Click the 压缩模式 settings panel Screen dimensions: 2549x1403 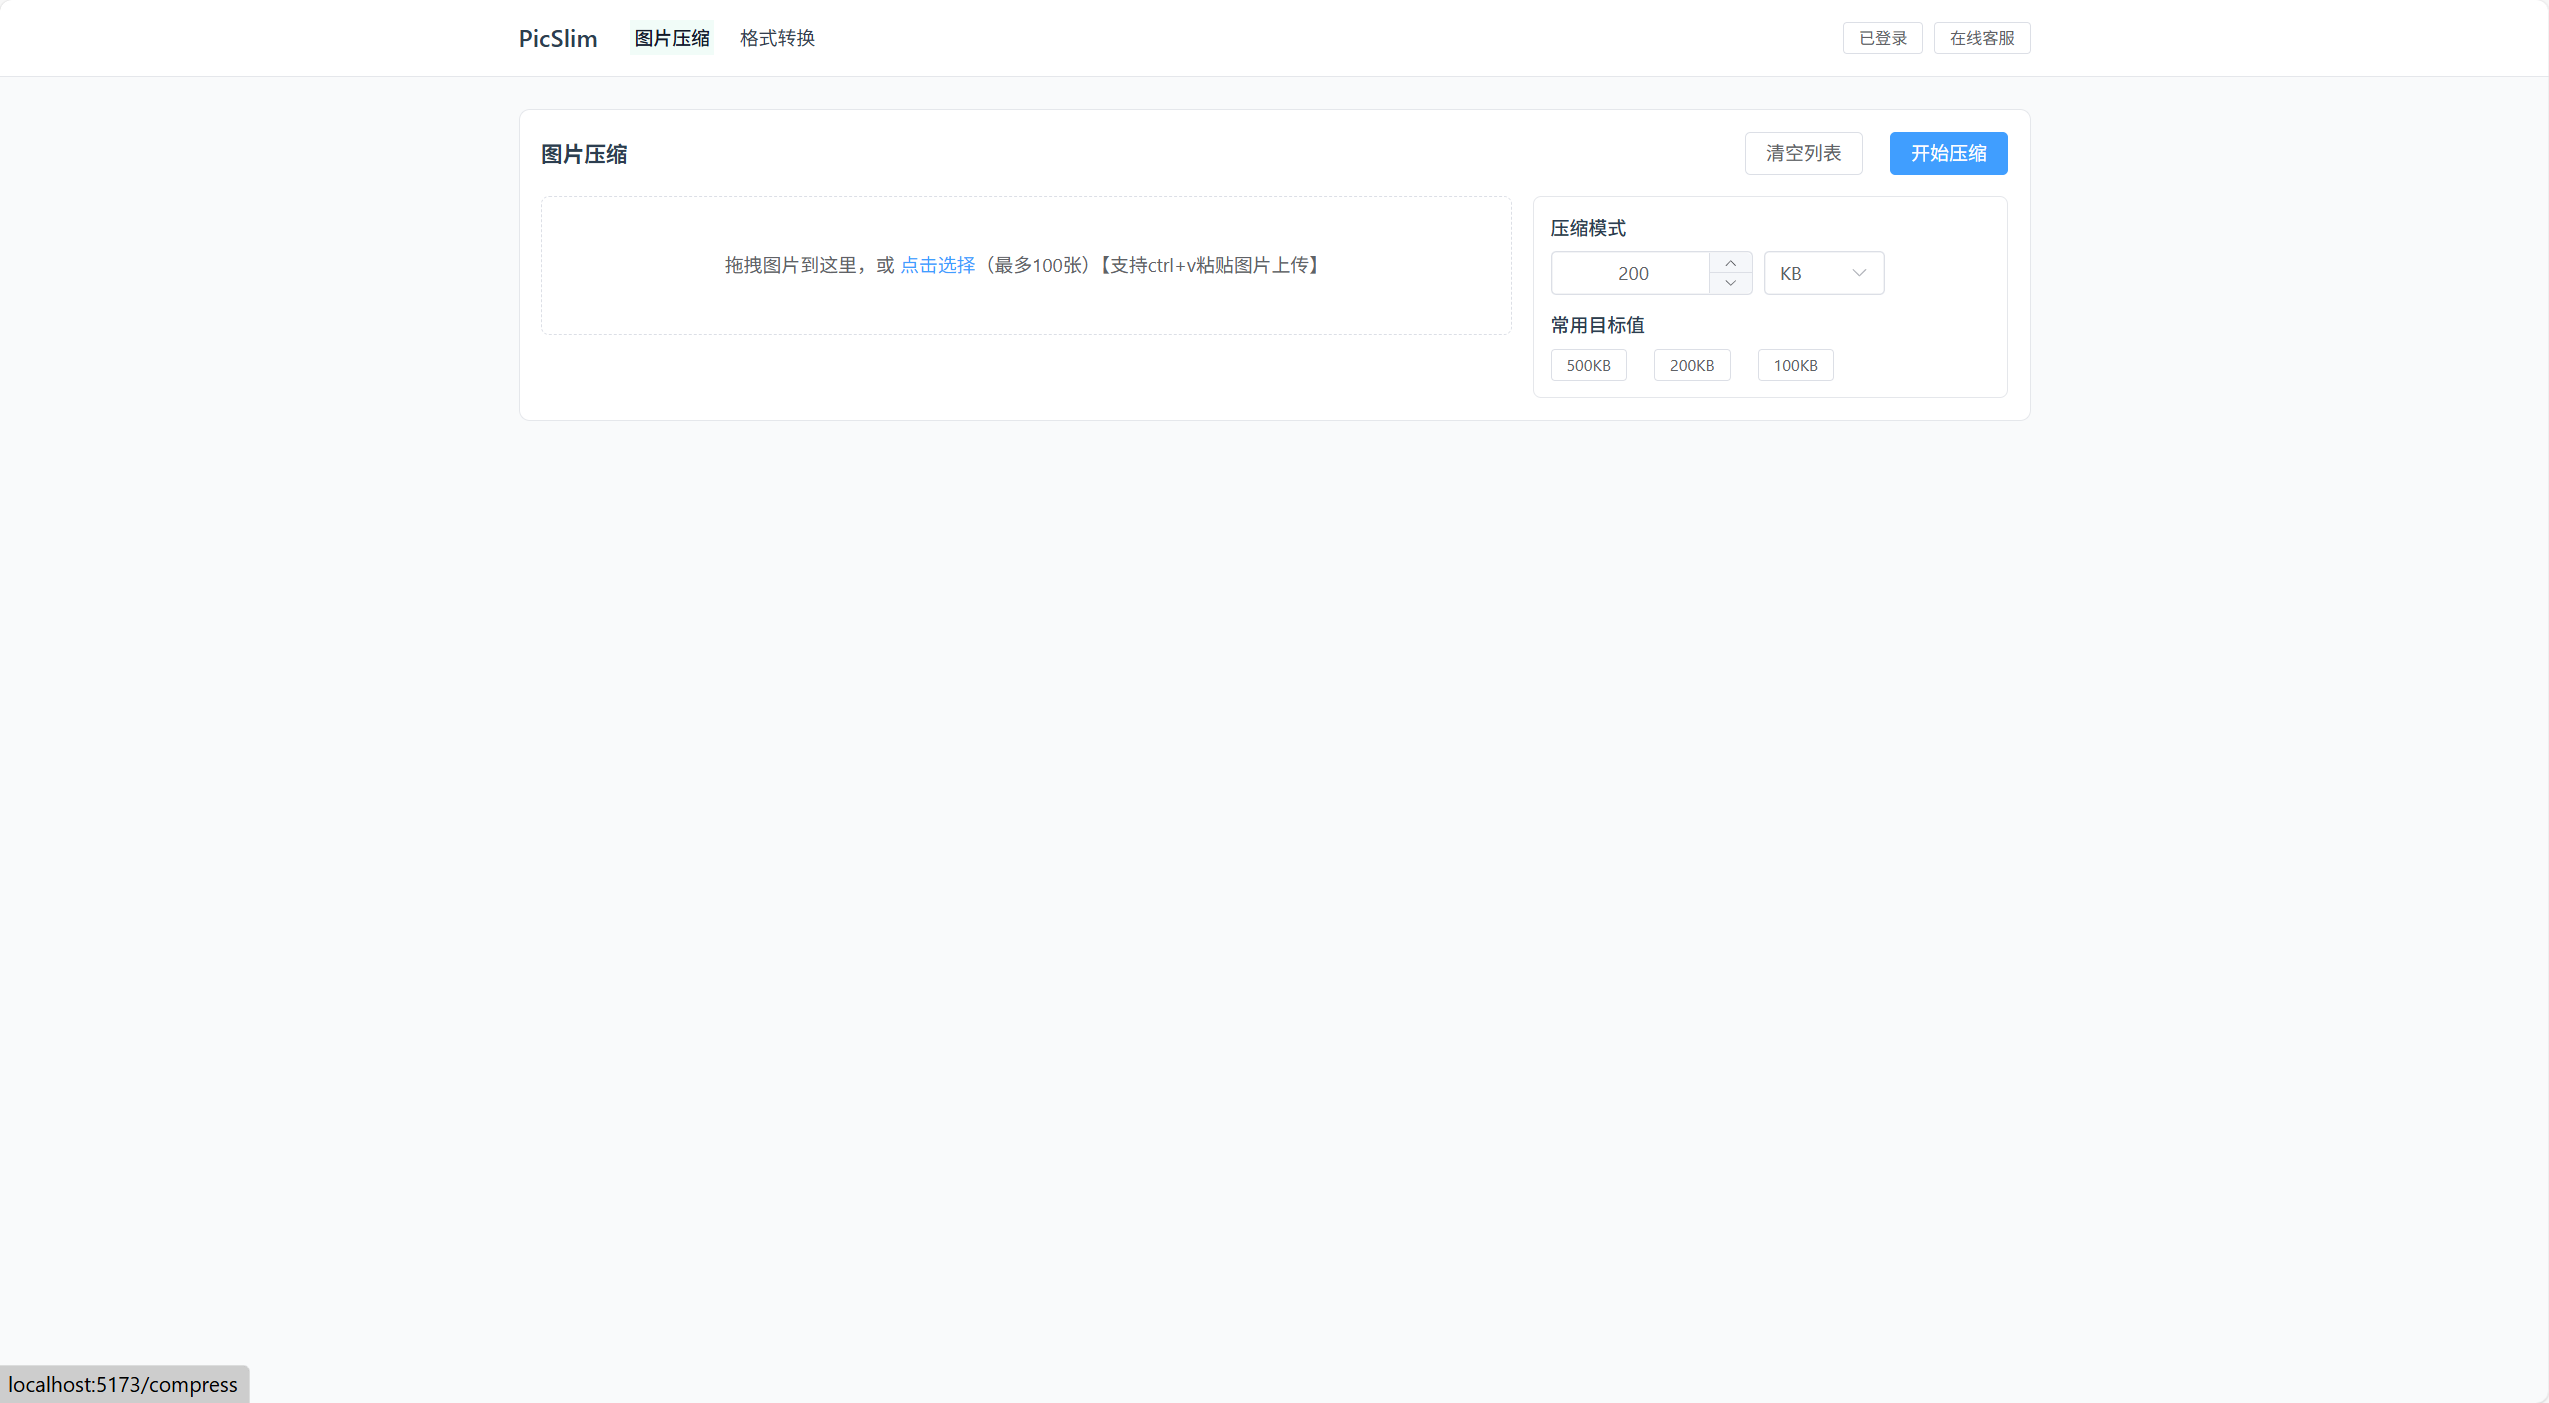click(x=1768, y=297)
